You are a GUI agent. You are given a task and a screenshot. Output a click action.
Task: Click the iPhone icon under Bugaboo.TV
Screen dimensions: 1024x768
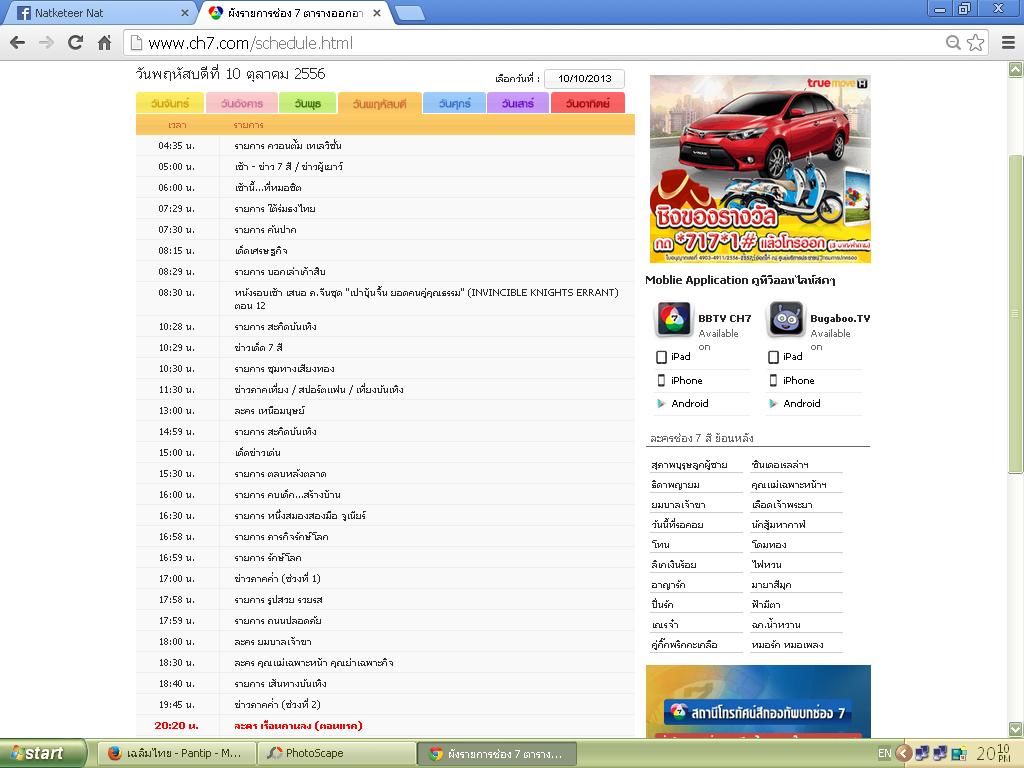click(x=774, y=380)
